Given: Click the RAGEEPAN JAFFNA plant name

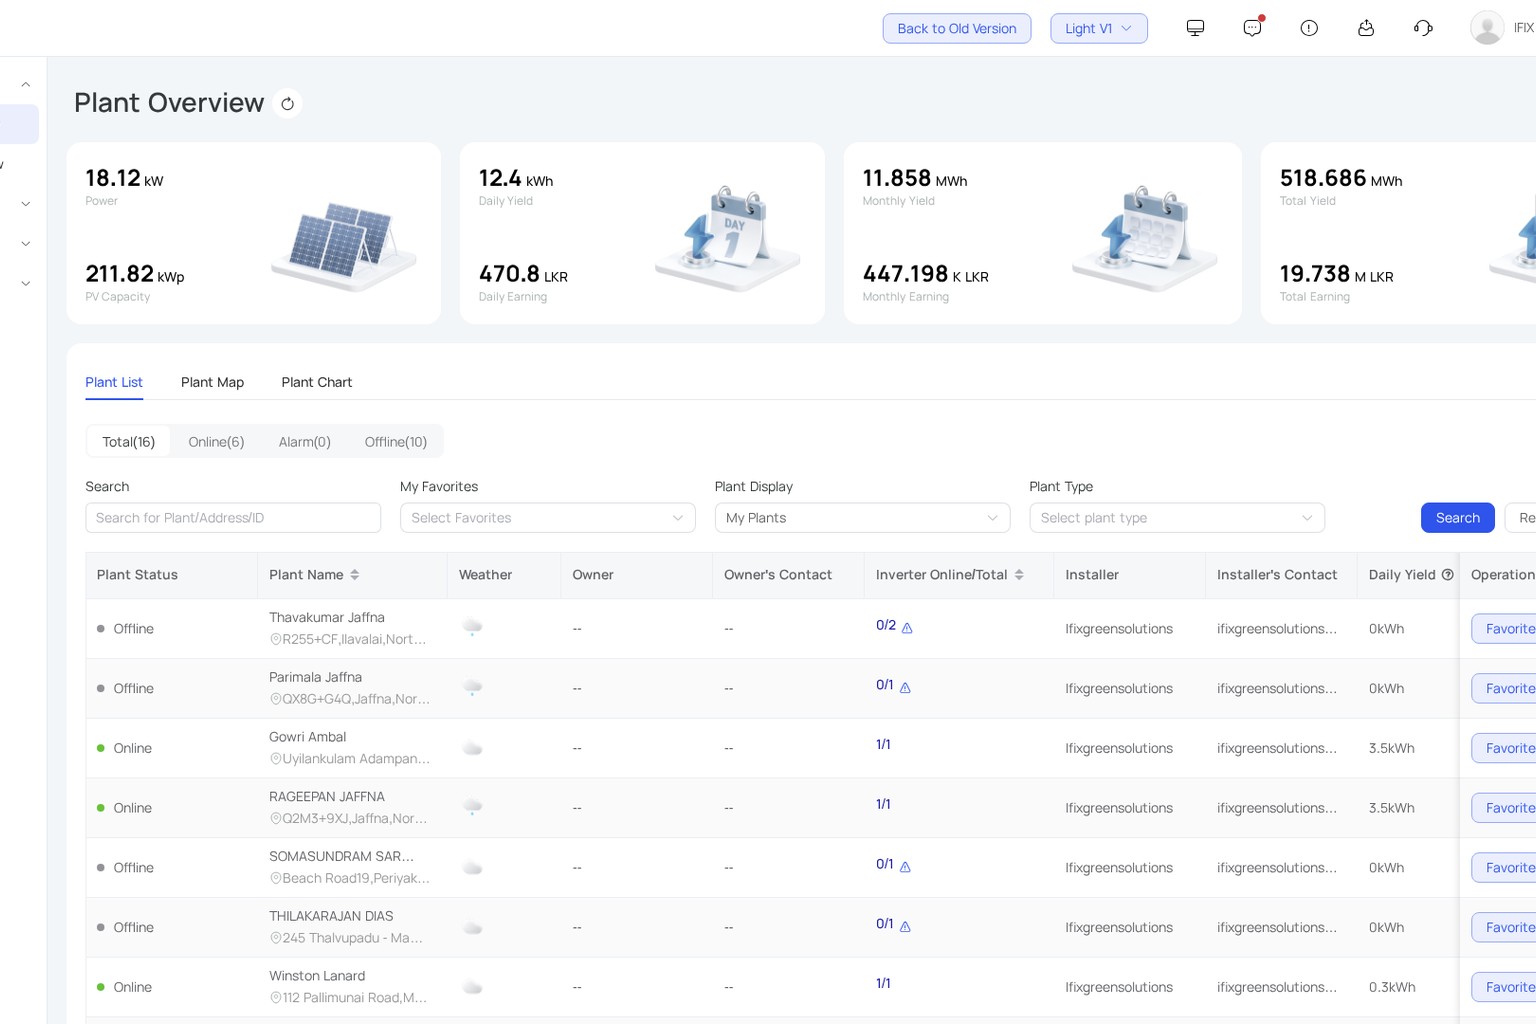Looking at the screenshot, I should point(327,797).
